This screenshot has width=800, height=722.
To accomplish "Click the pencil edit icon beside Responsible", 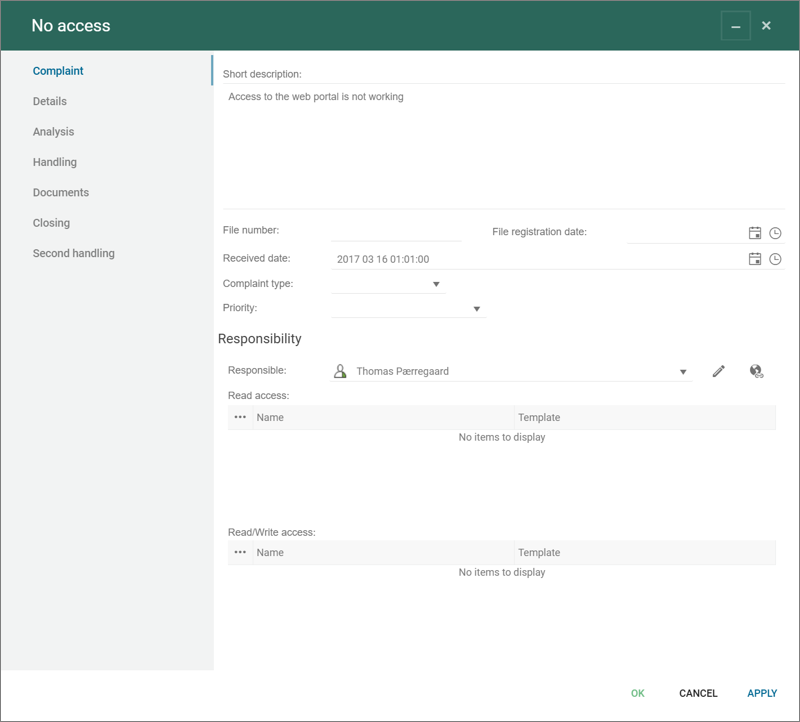I will click(718, 371).
